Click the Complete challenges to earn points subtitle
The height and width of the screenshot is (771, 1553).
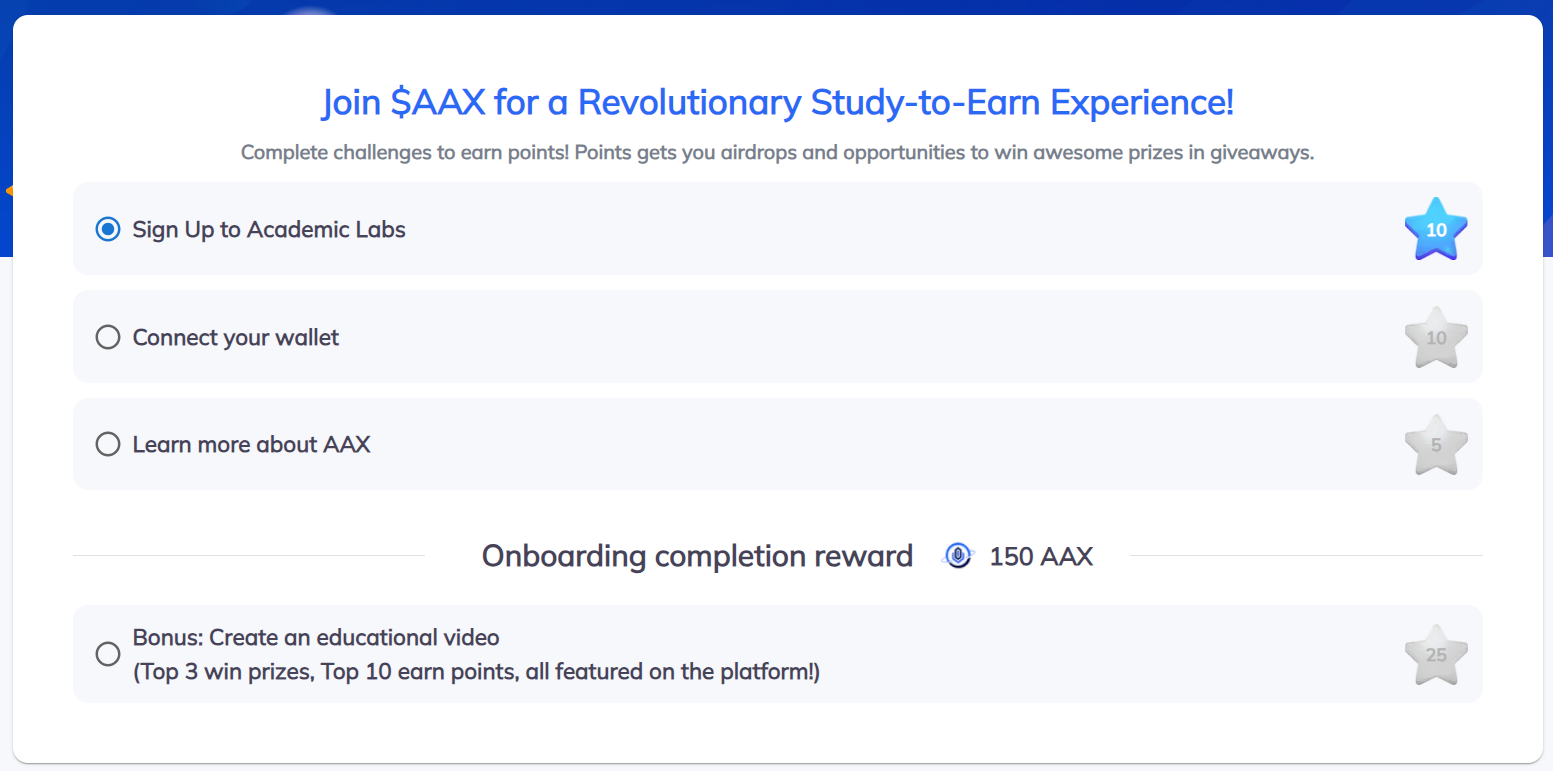pos(777,153)
